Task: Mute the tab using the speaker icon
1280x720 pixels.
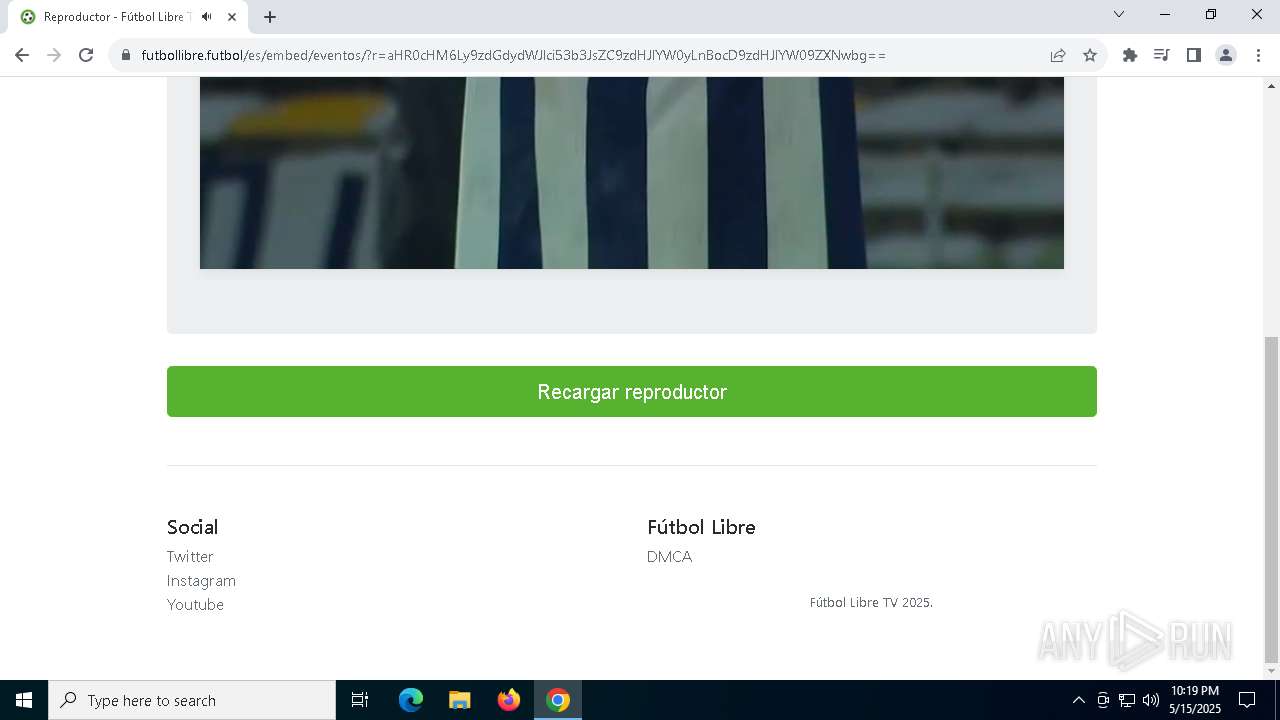Action: coord(207,17)
